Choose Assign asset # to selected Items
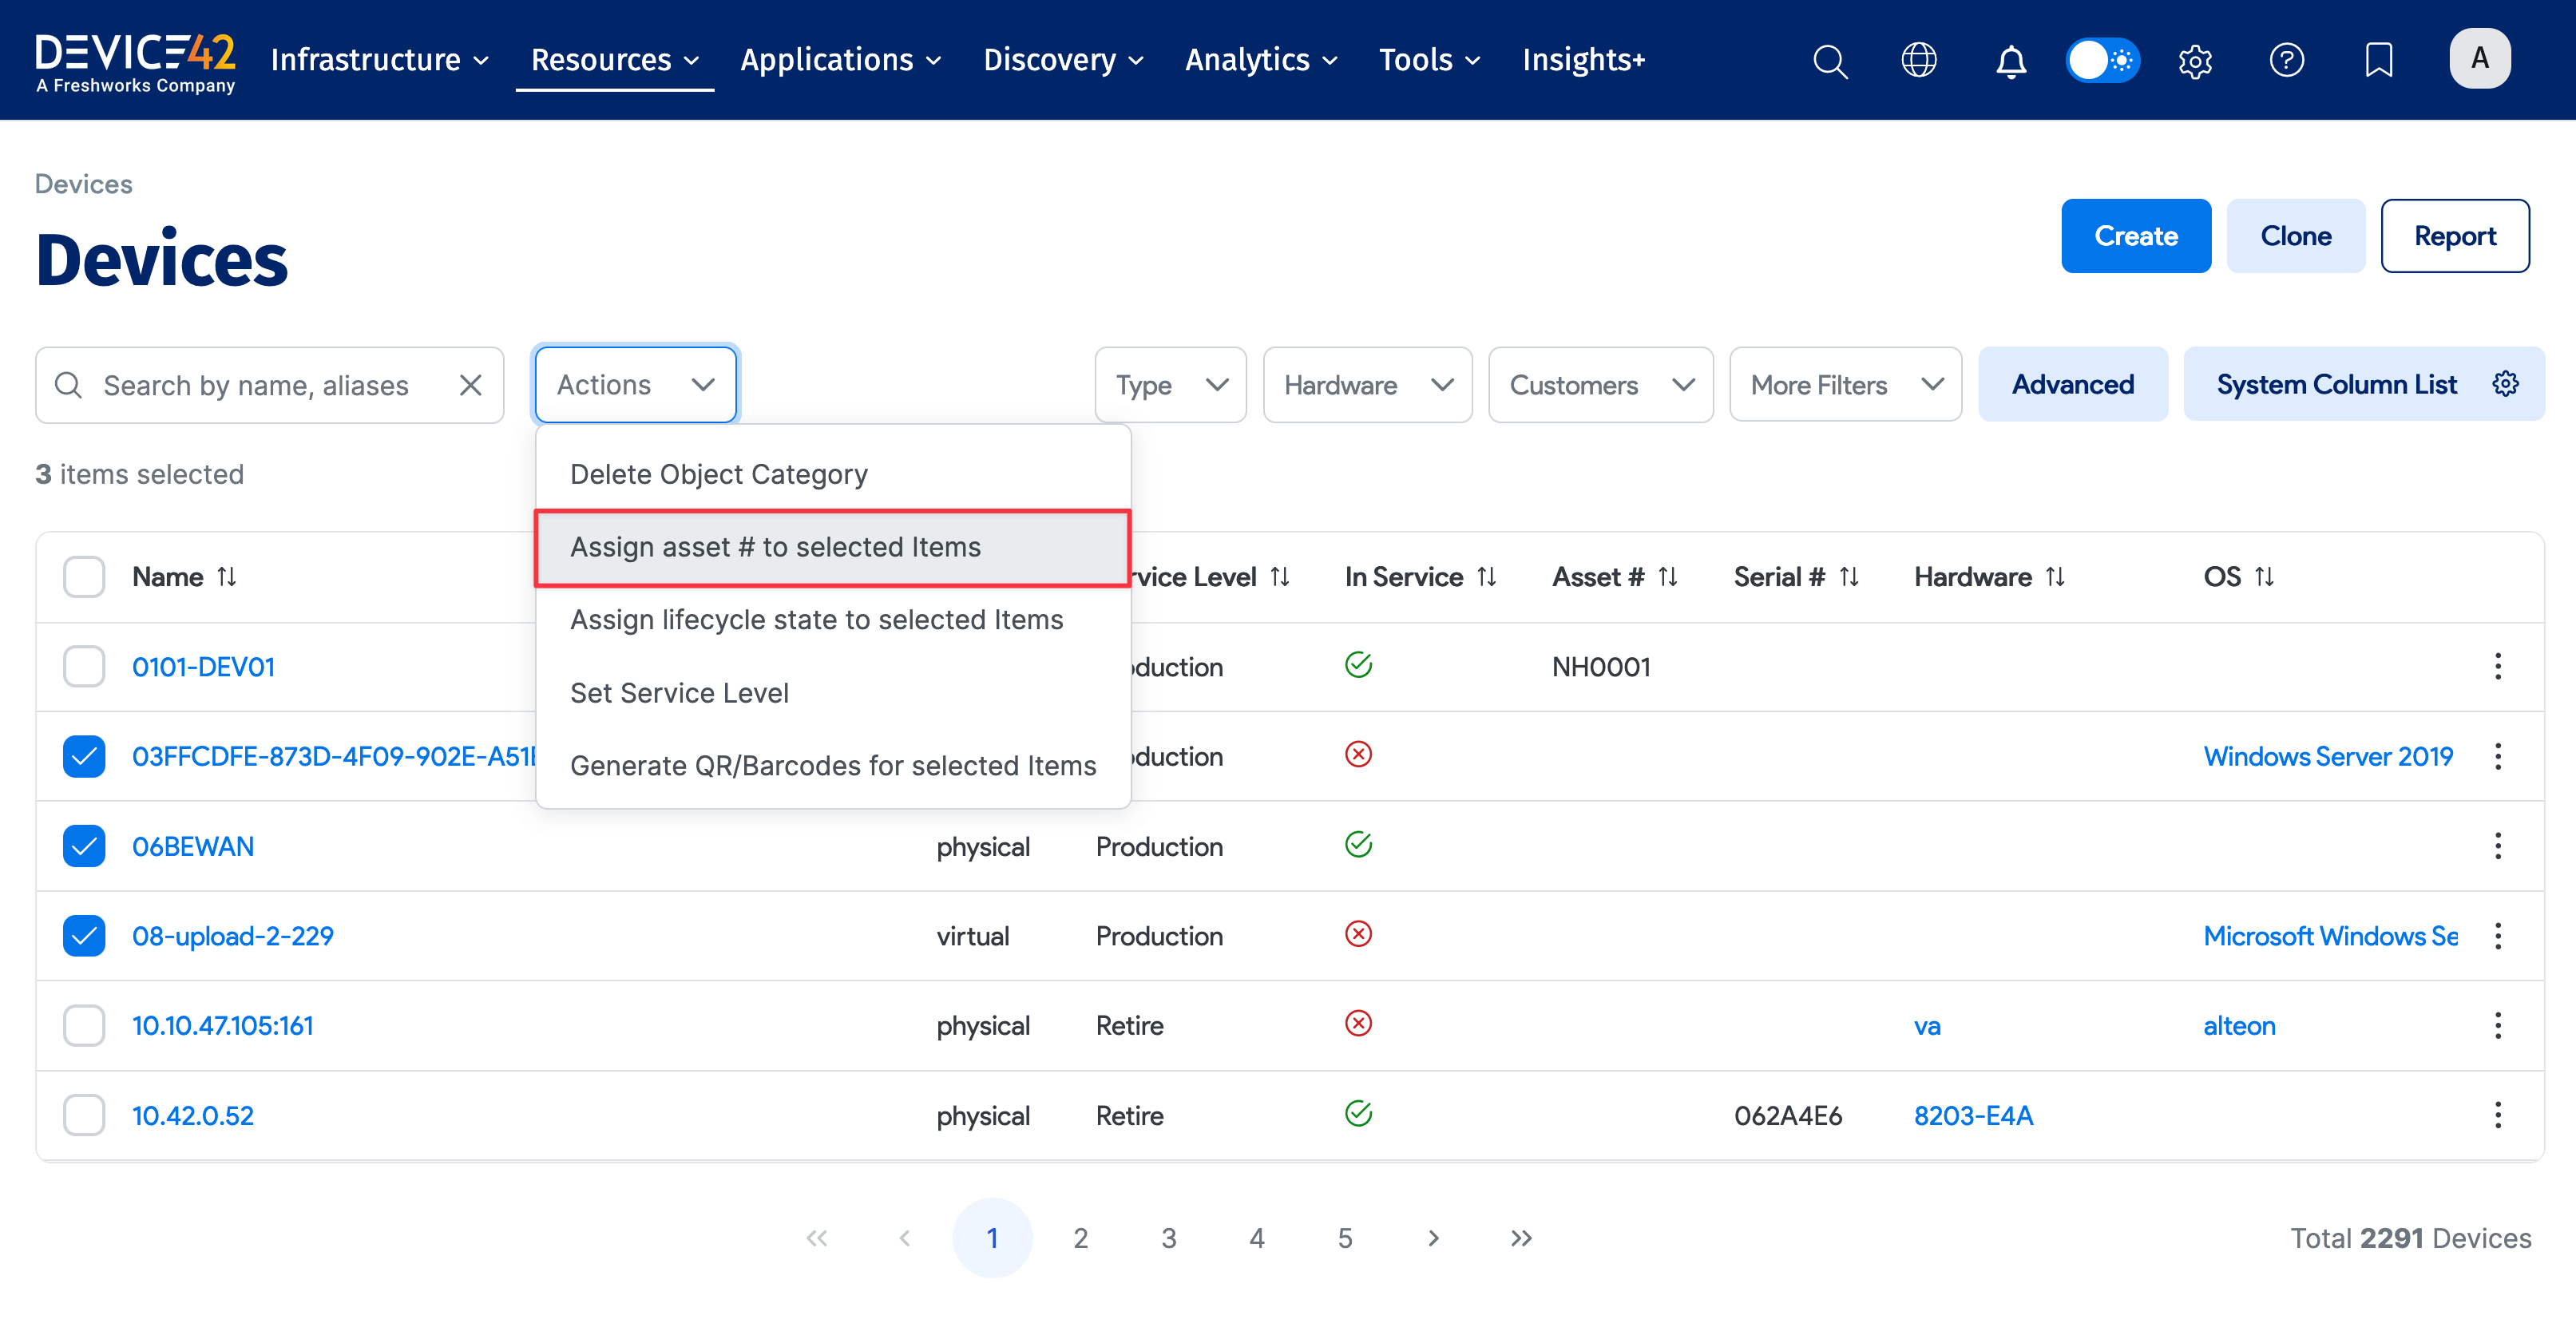 click(775, 547)
